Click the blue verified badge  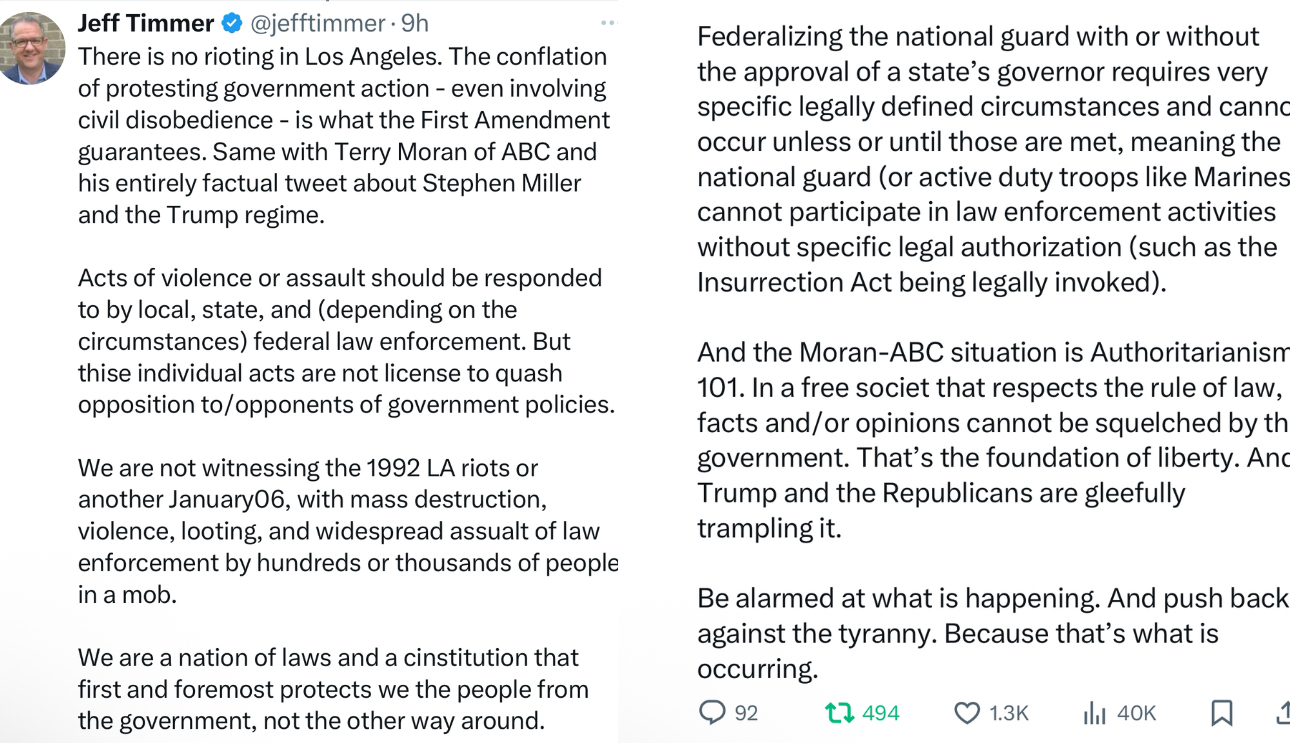point(231,23)
